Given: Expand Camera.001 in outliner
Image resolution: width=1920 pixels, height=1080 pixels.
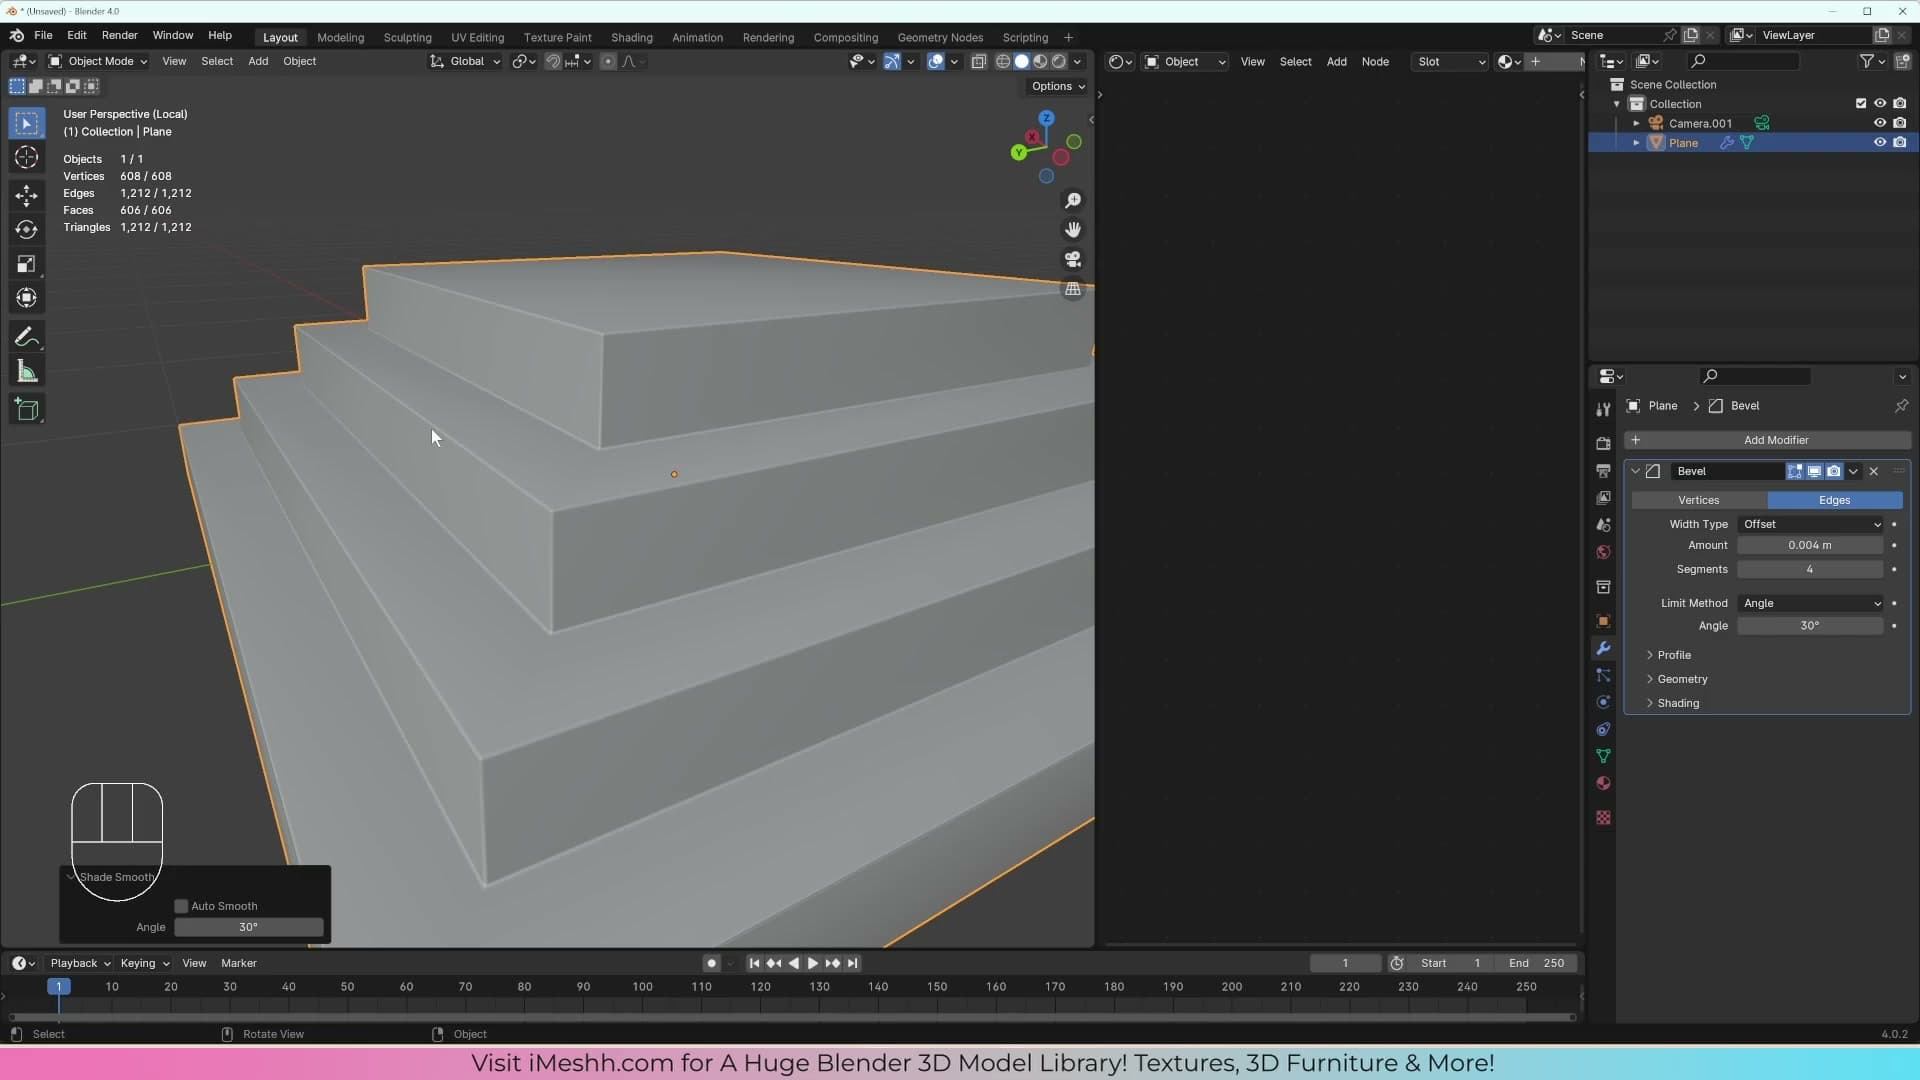Looking at the screenshot, I should [1636, 124].
